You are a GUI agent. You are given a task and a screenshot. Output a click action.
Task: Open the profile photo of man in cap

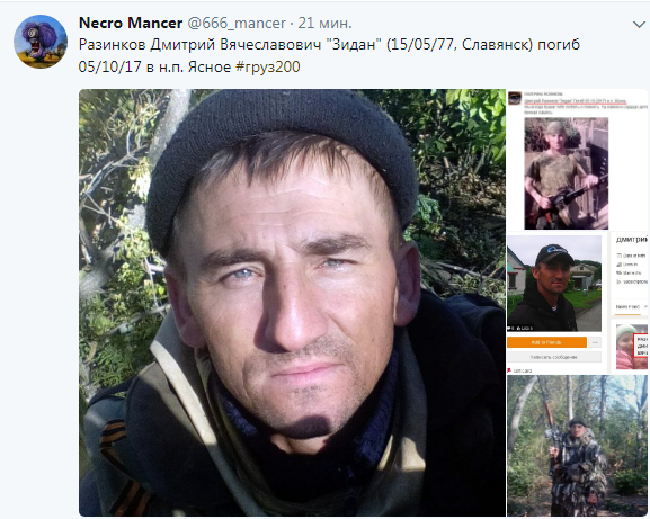(x=554, y=283)
